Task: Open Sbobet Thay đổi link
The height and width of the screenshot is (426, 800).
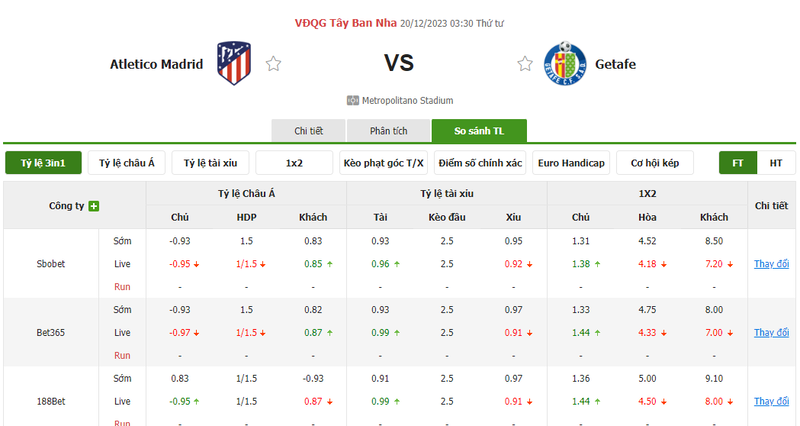Action: click(x=771, y=264)
